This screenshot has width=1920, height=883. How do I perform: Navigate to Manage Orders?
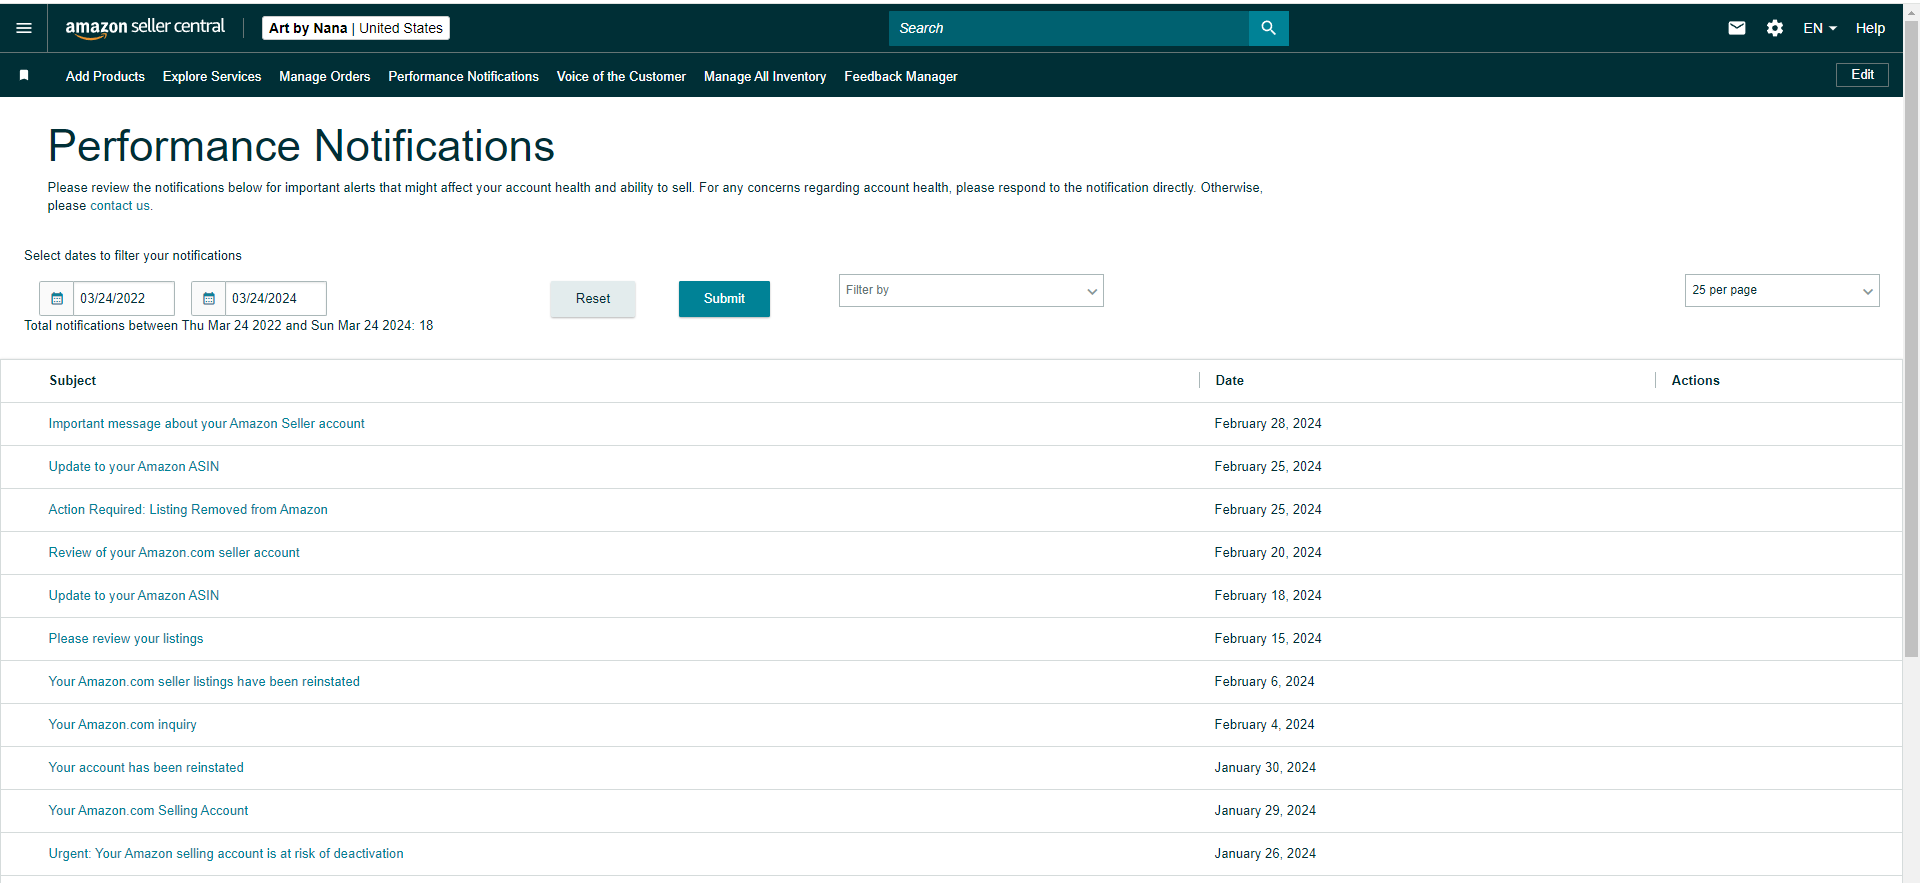[x=325, y=76]
